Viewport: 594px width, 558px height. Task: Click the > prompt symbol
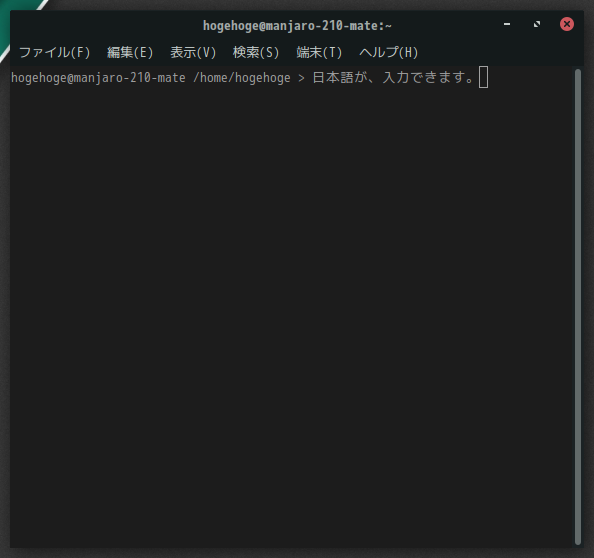(x=301, y=78)
